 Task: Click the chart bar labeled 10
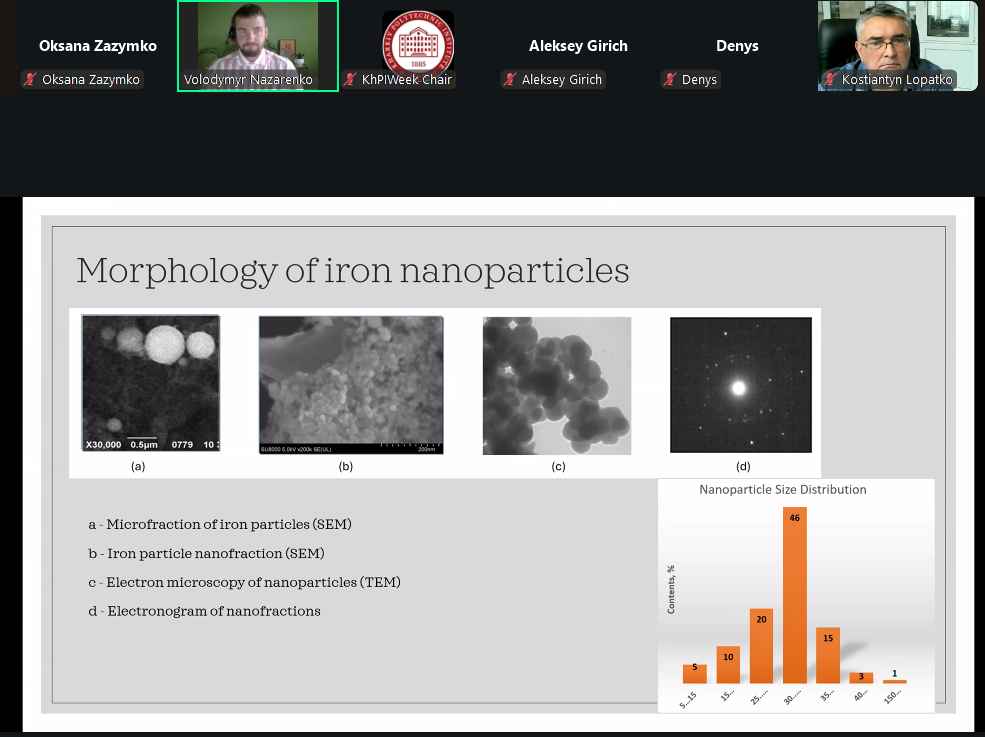[728, 665]
